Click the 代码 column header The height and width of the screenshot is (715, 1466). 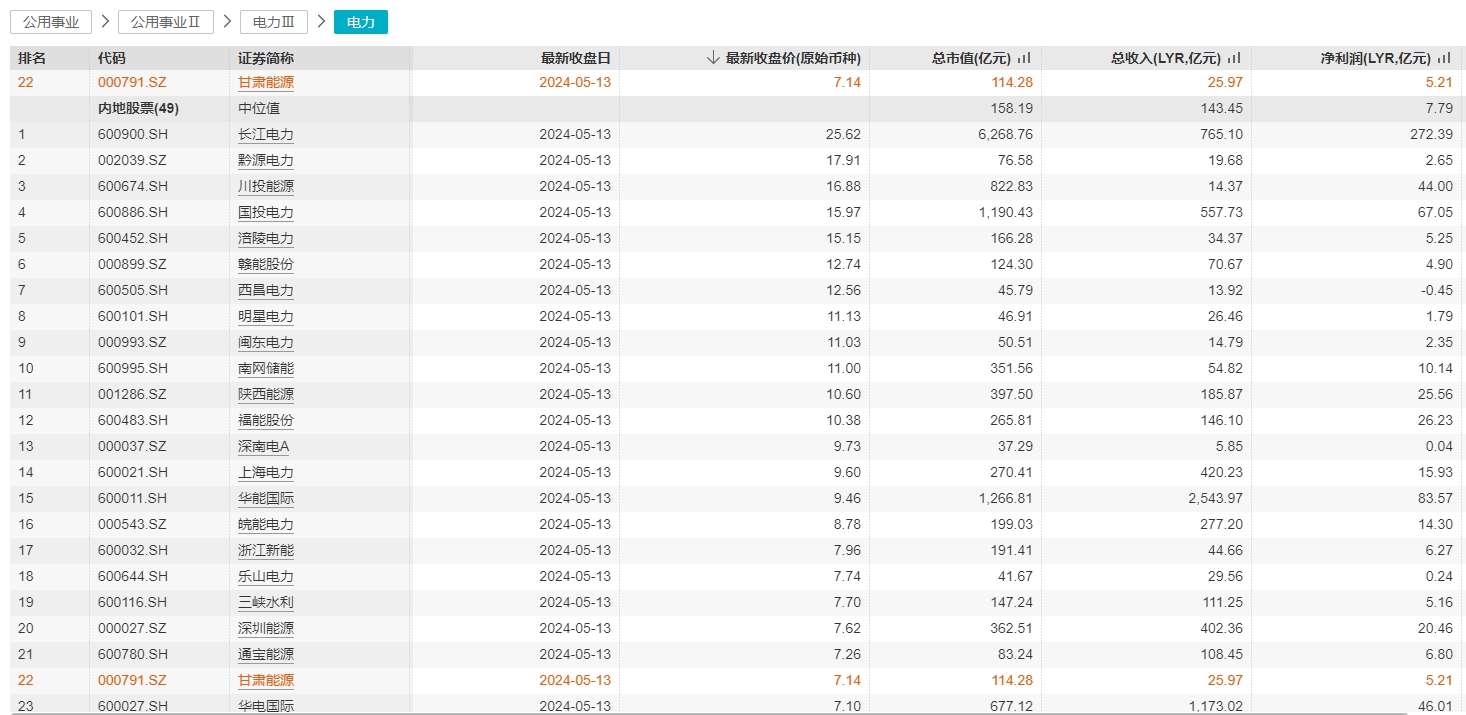[112, 58]
